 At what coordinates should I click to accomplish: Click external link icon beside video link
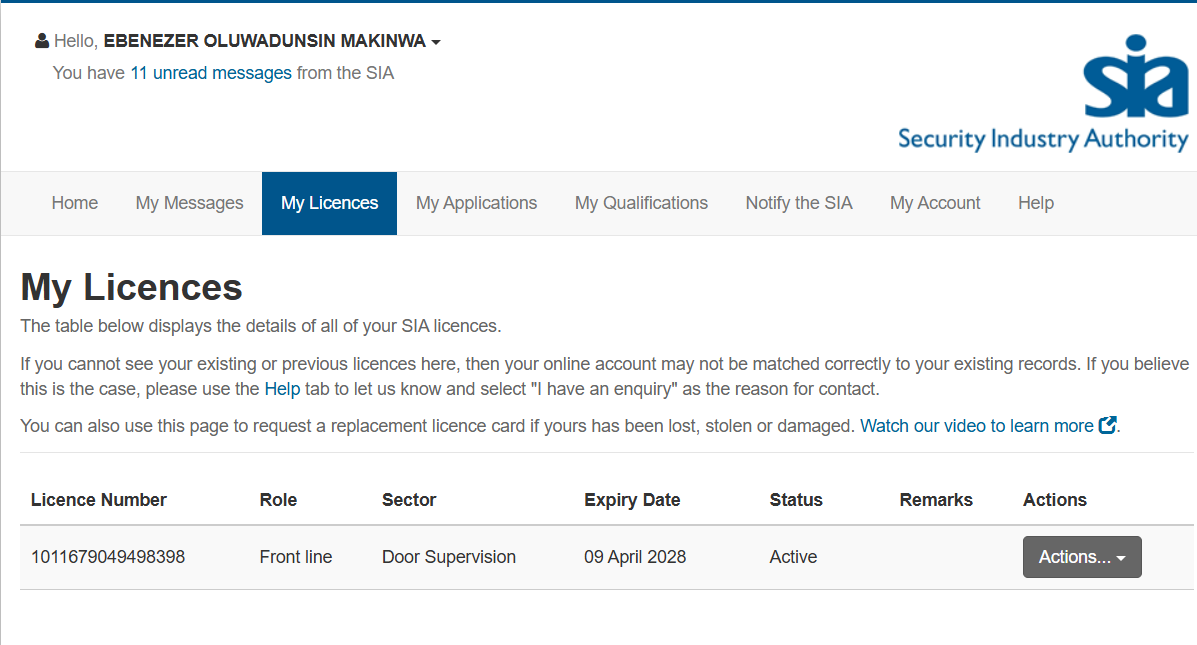pyautogui.click(x=1107, y=425)
